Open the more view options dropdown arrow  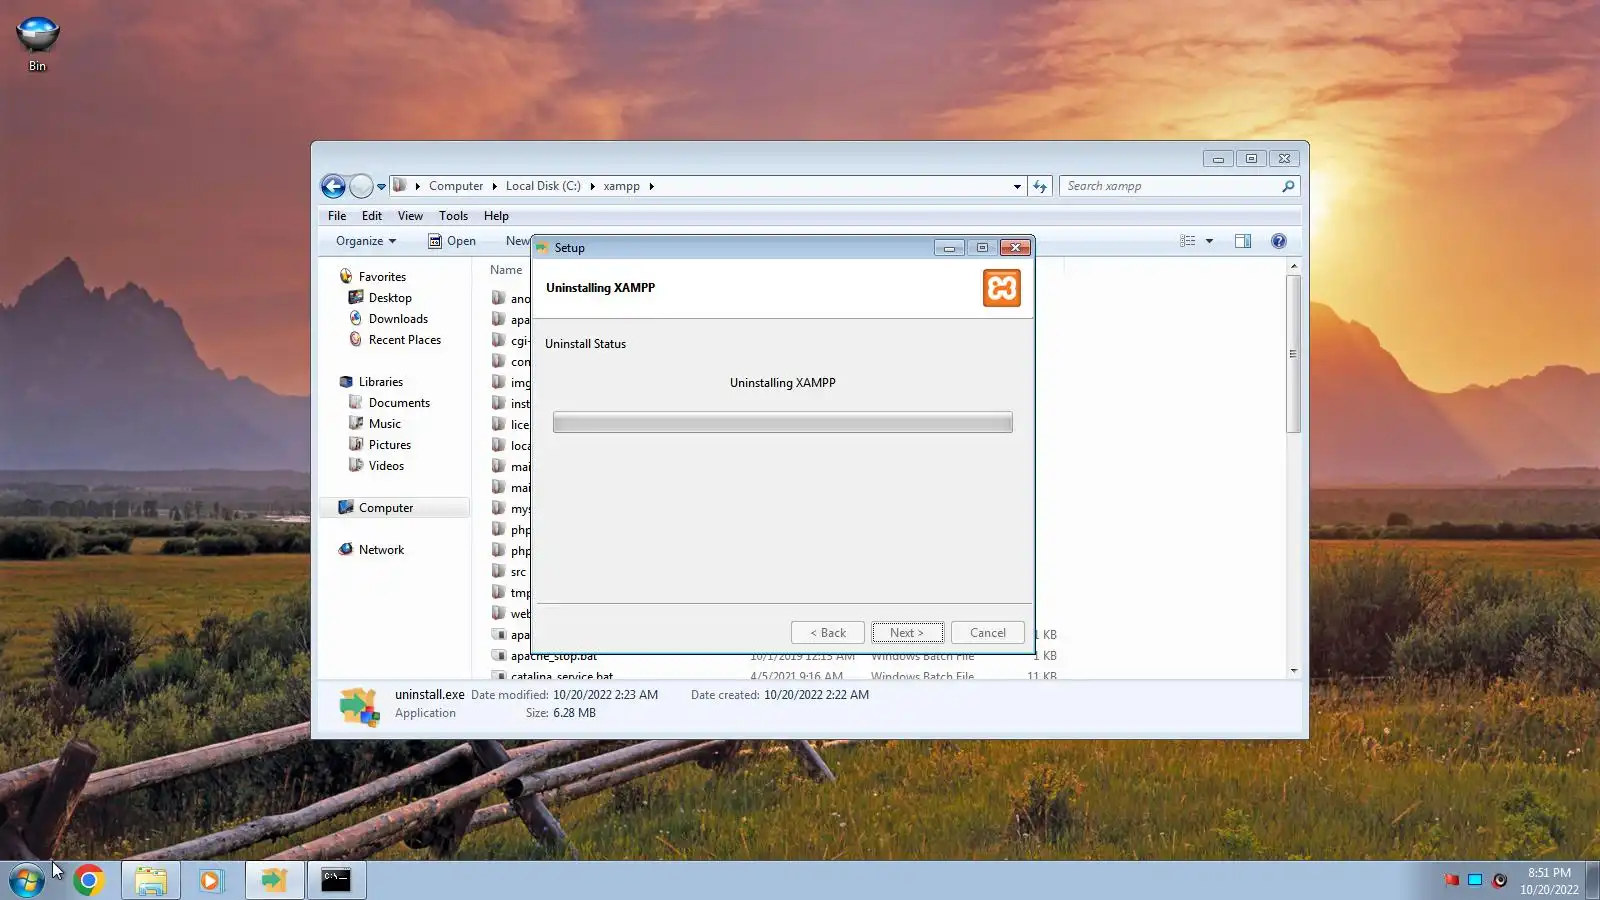pyautogui.click(x=1209, y=241)
